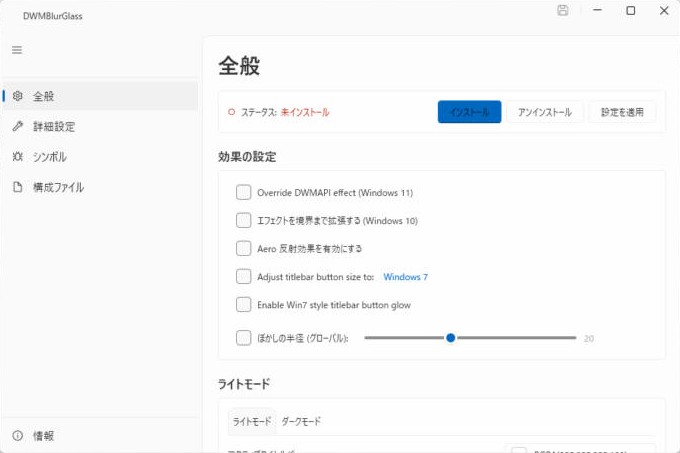This screenshot has height=453, width=680.
Task: Click the 設定を適用 button
Action: pyautogui.click(x=622, y=112)
